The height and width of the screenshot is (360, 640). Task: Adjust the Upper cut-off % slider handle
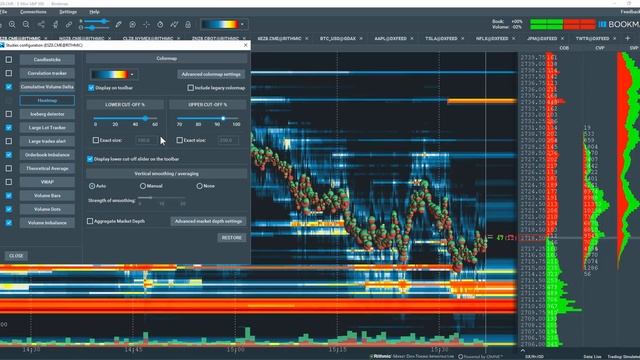tap(223, 118)
